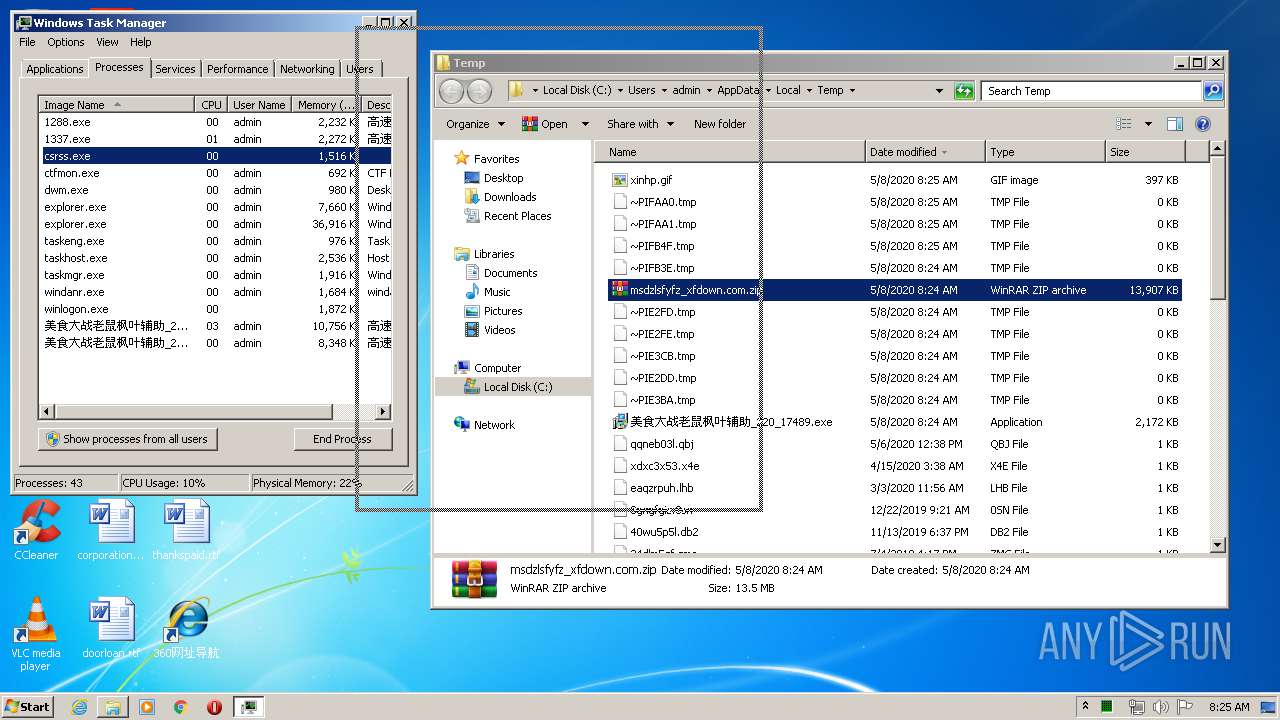
Task: Open doorloan.rtf desktop file
Action: [110, 628]
